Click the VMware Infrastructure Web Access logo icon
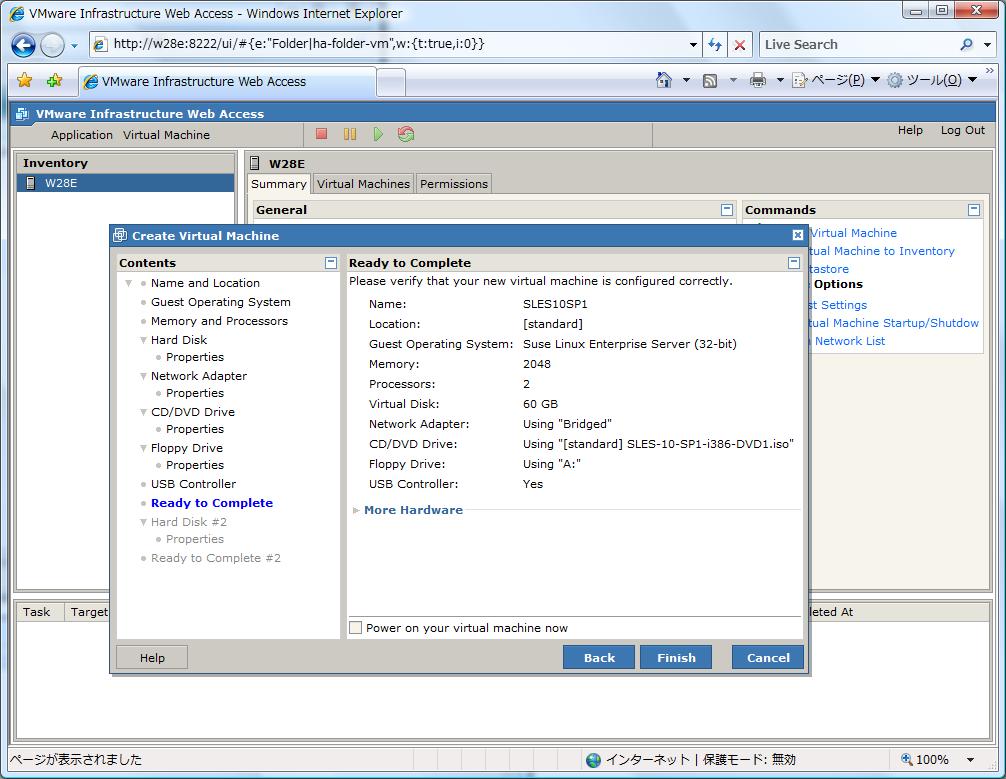This screenshot has height=779, width=1006. point(22,114)
